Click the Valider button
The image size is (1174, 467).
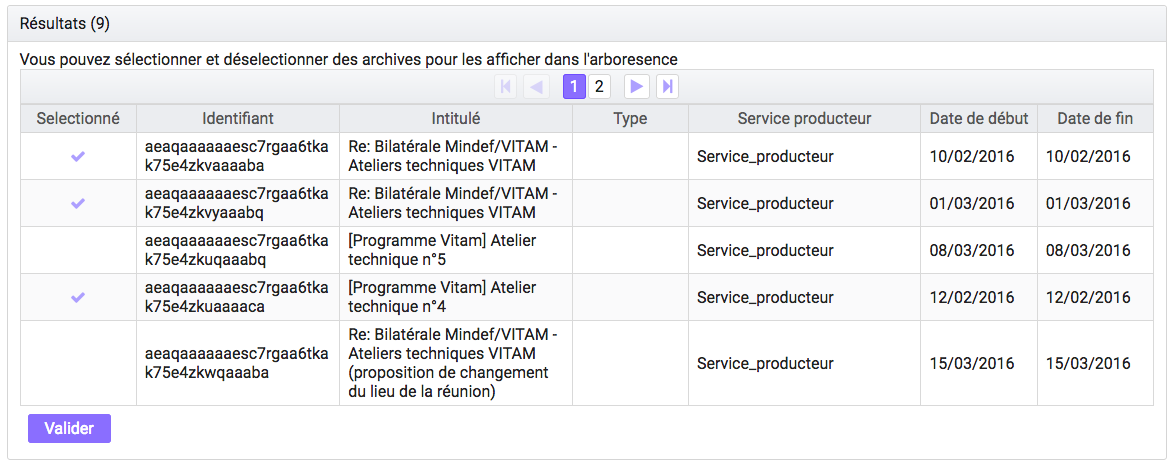tap(70, 429)
